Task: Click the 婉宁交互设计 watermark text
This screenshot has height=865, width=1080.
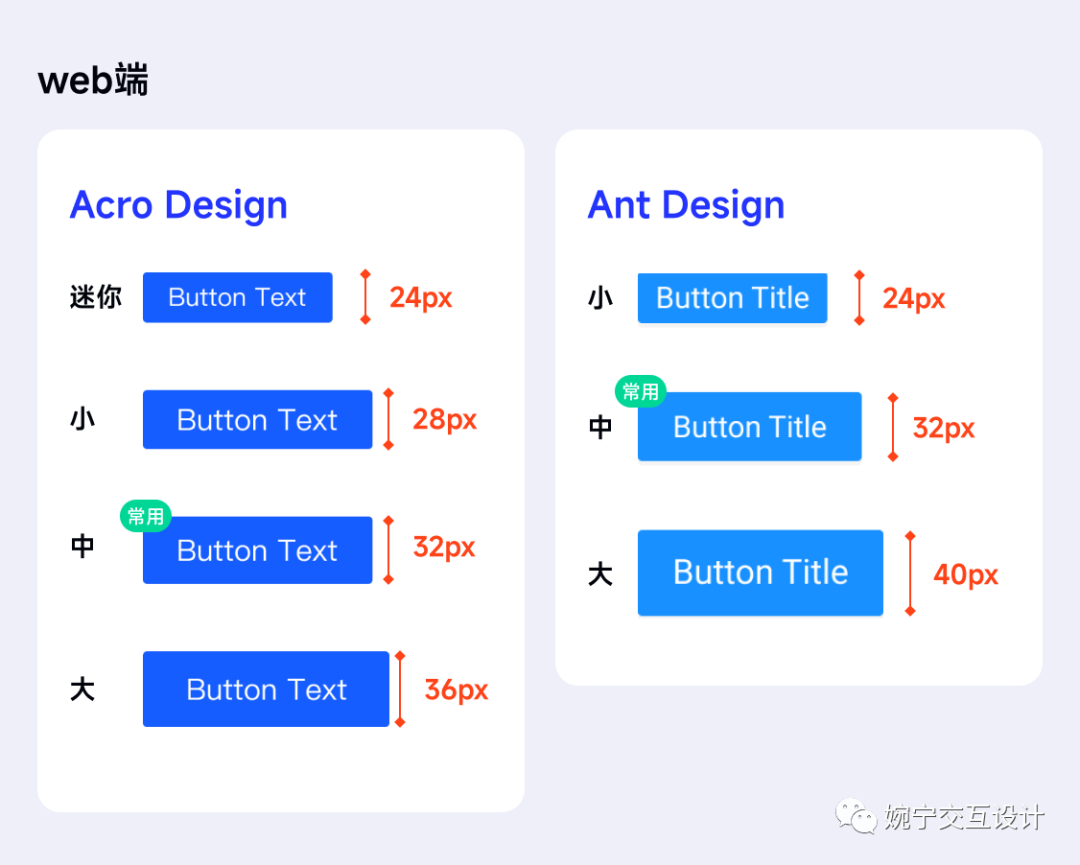Action: (964, 817)
